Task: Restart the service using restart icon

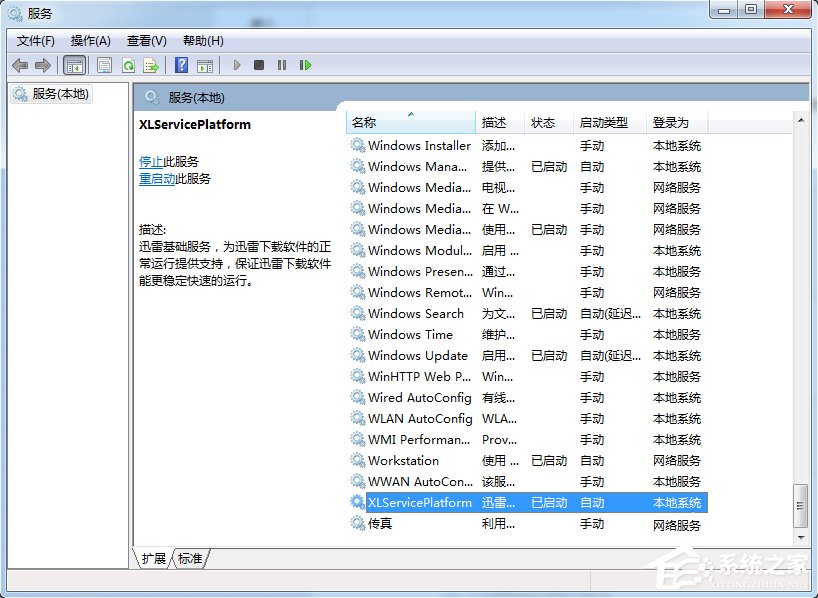Action: coord(306,65)
